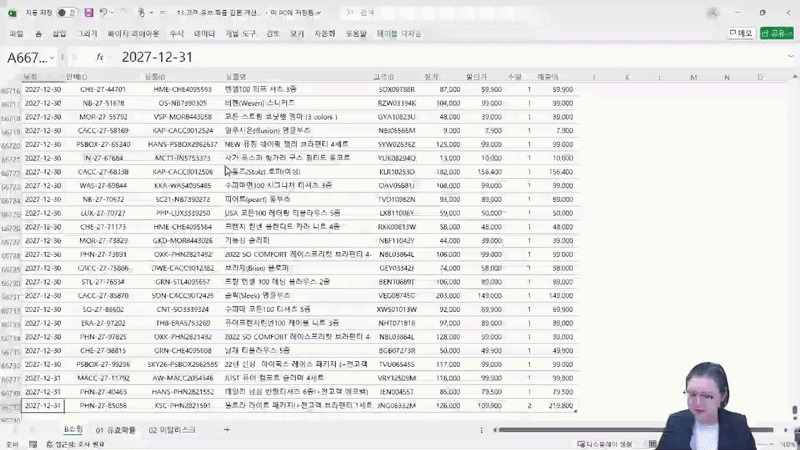Click the add new sheet plus button
800x450 pixels.
click(227, 429)
